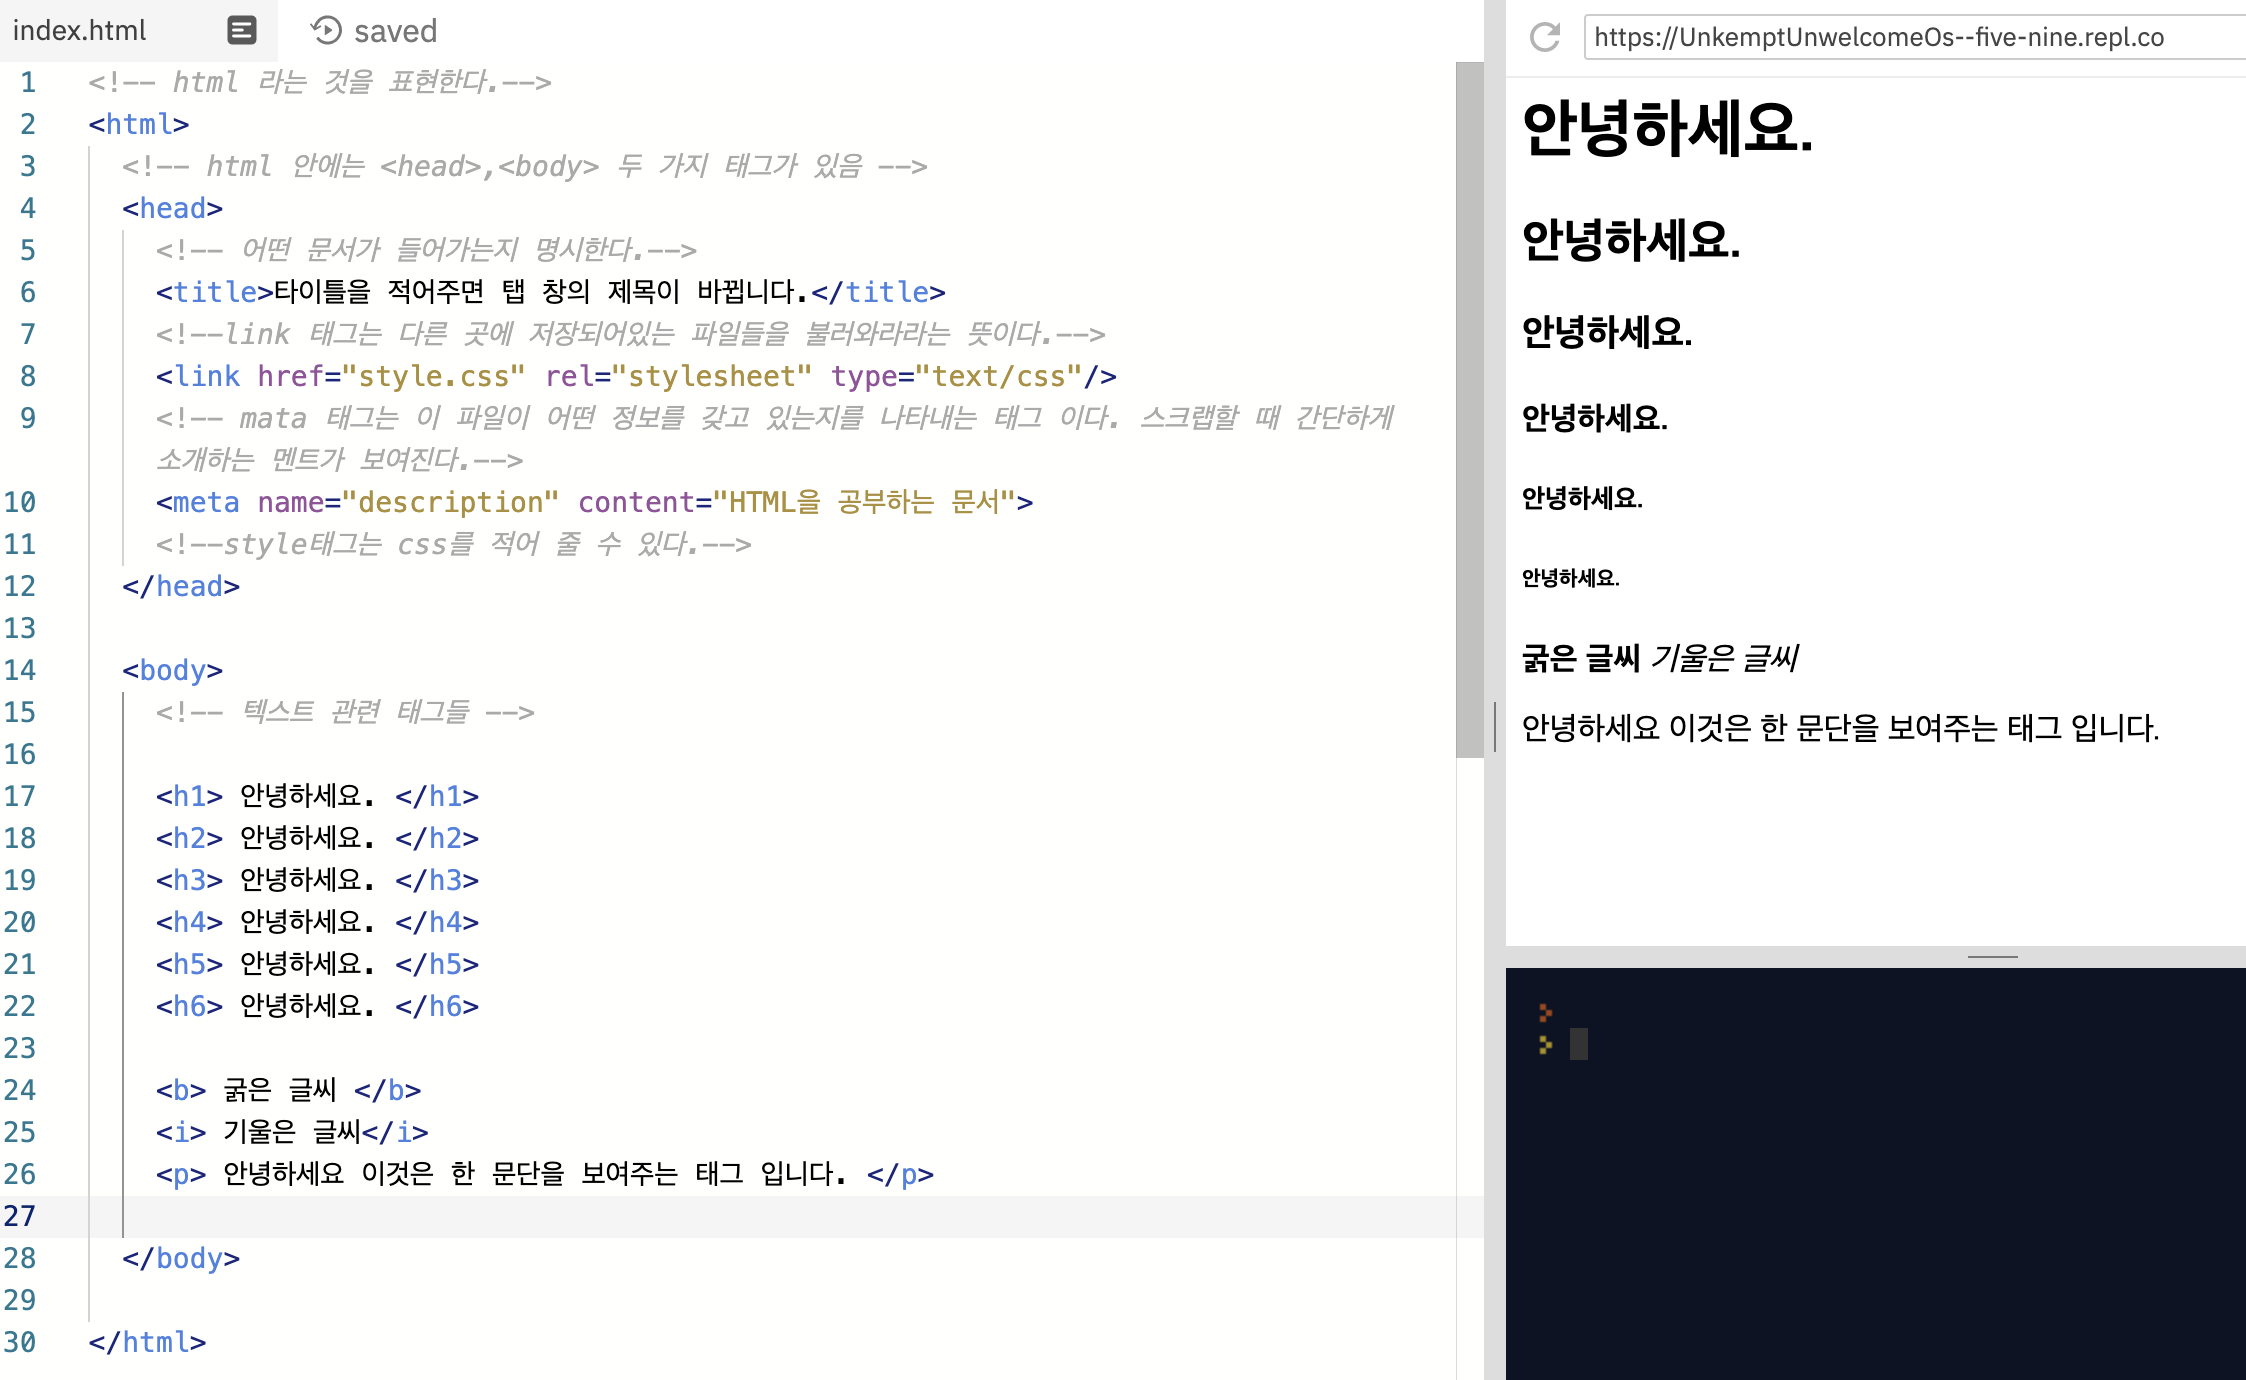Click the largest 안녕하세요 heading in the preview
The height and width of the screenshot is (1380, 2246).
coord(1667,129)
